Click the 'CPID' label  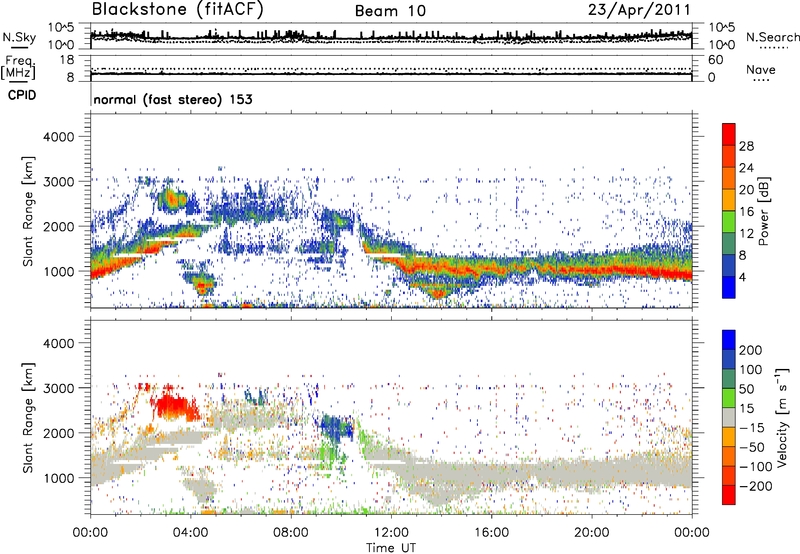tap(22, 95)
